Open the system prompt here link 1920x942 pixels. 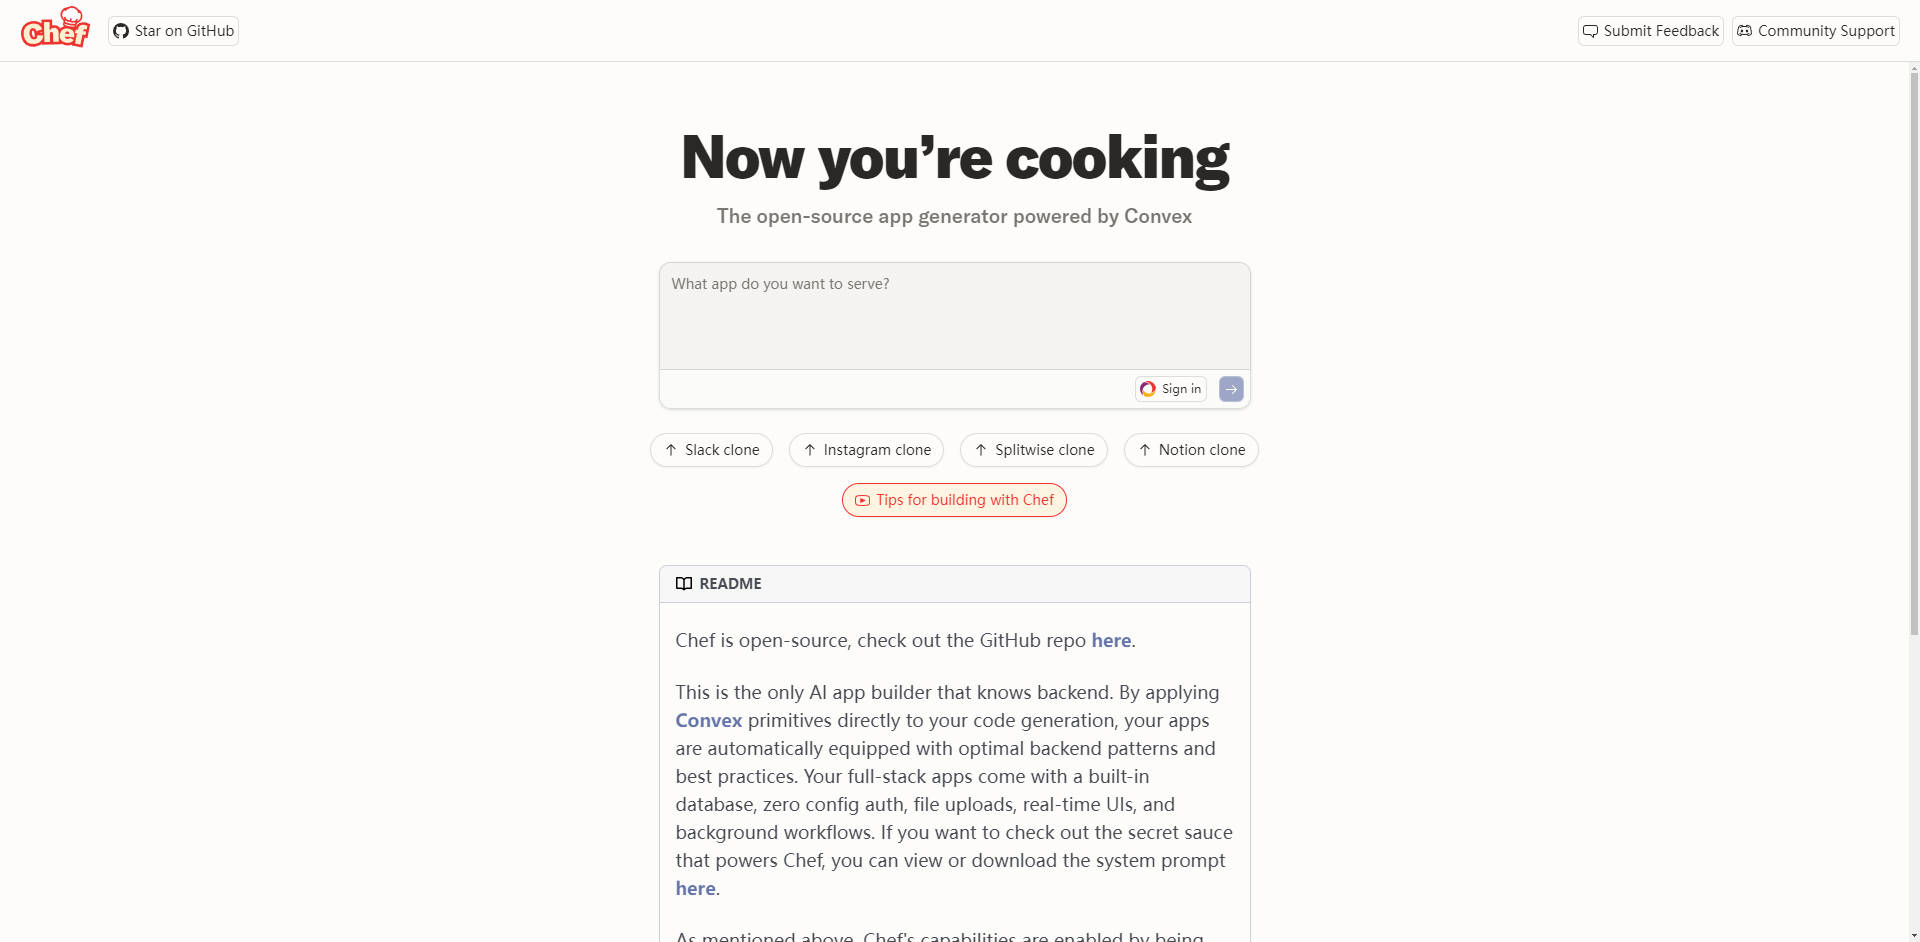pos(694,888)
